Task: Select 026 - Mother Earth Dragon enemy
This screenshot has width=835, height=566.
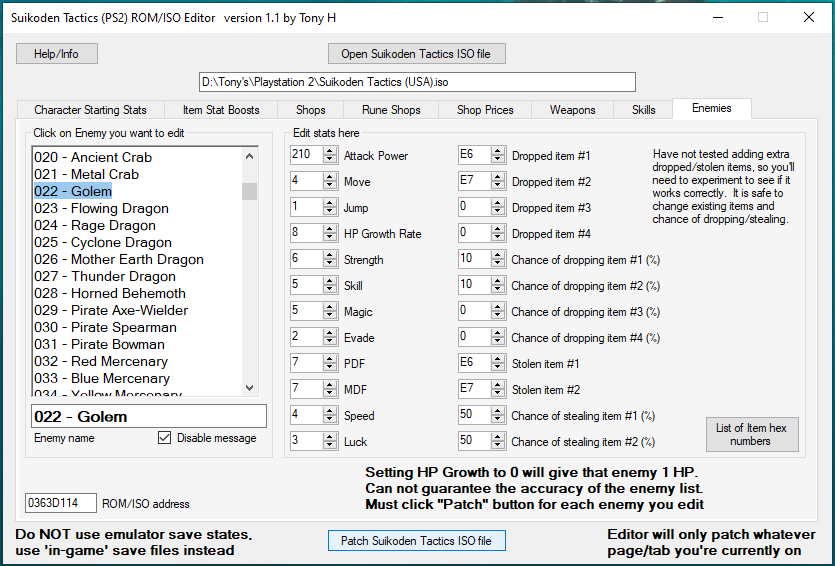Action: [136, 260]
